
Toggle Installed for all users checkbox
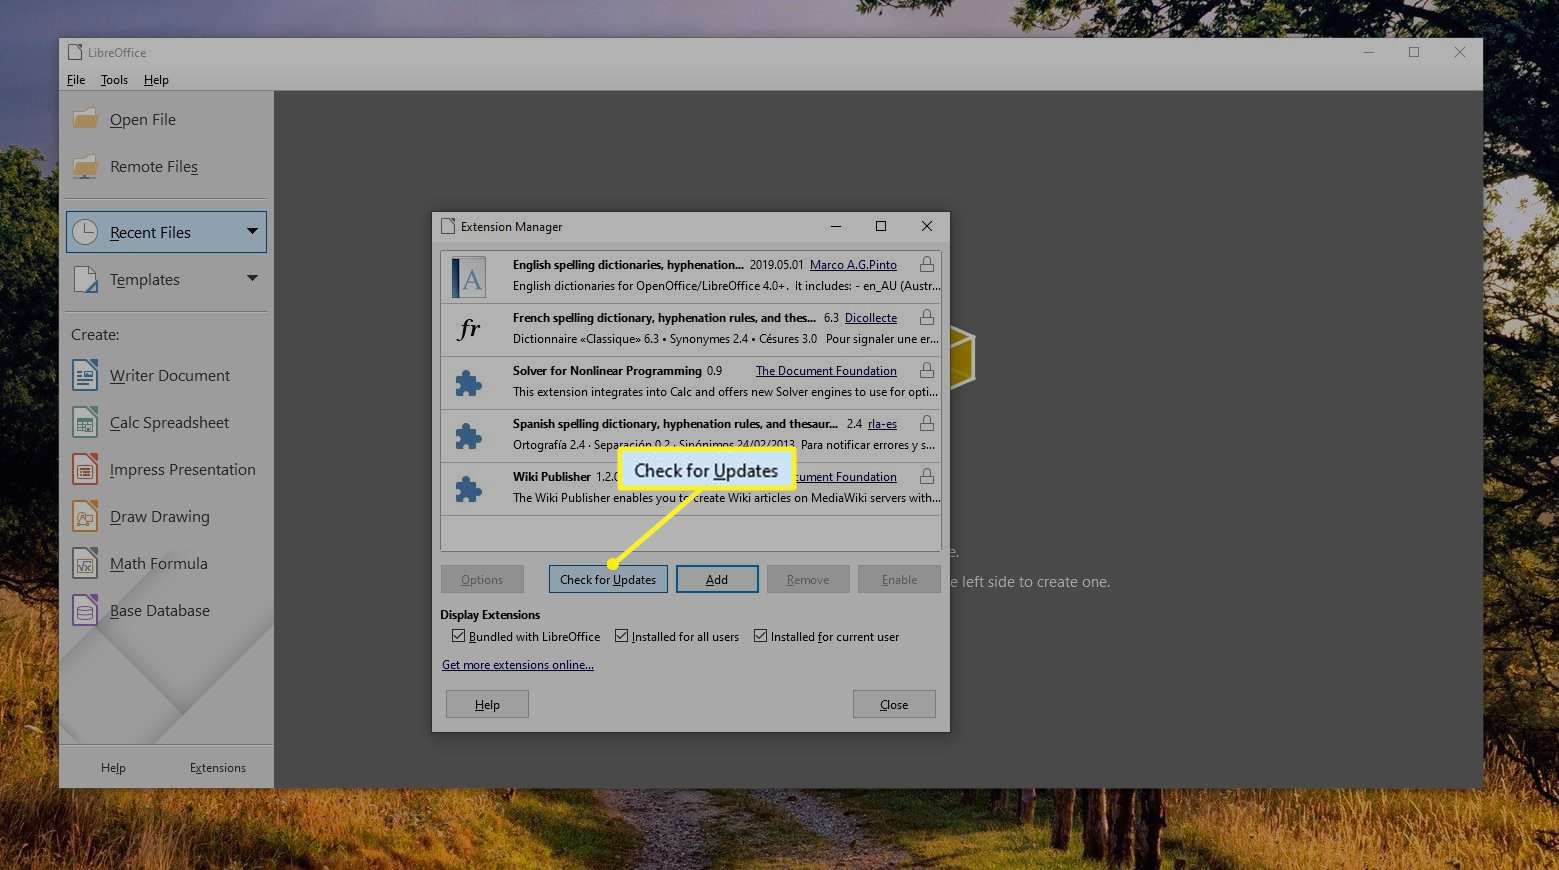621,636
